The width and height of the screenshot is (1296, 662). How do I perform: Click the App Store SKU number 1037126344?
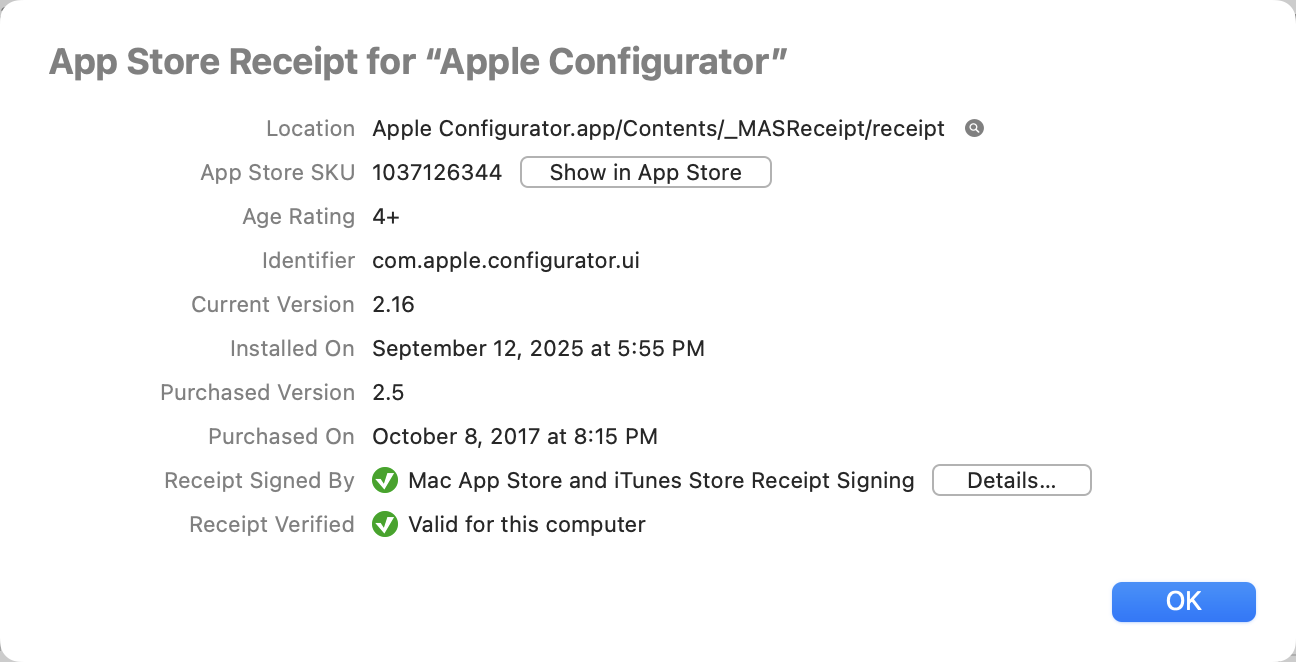437,172
